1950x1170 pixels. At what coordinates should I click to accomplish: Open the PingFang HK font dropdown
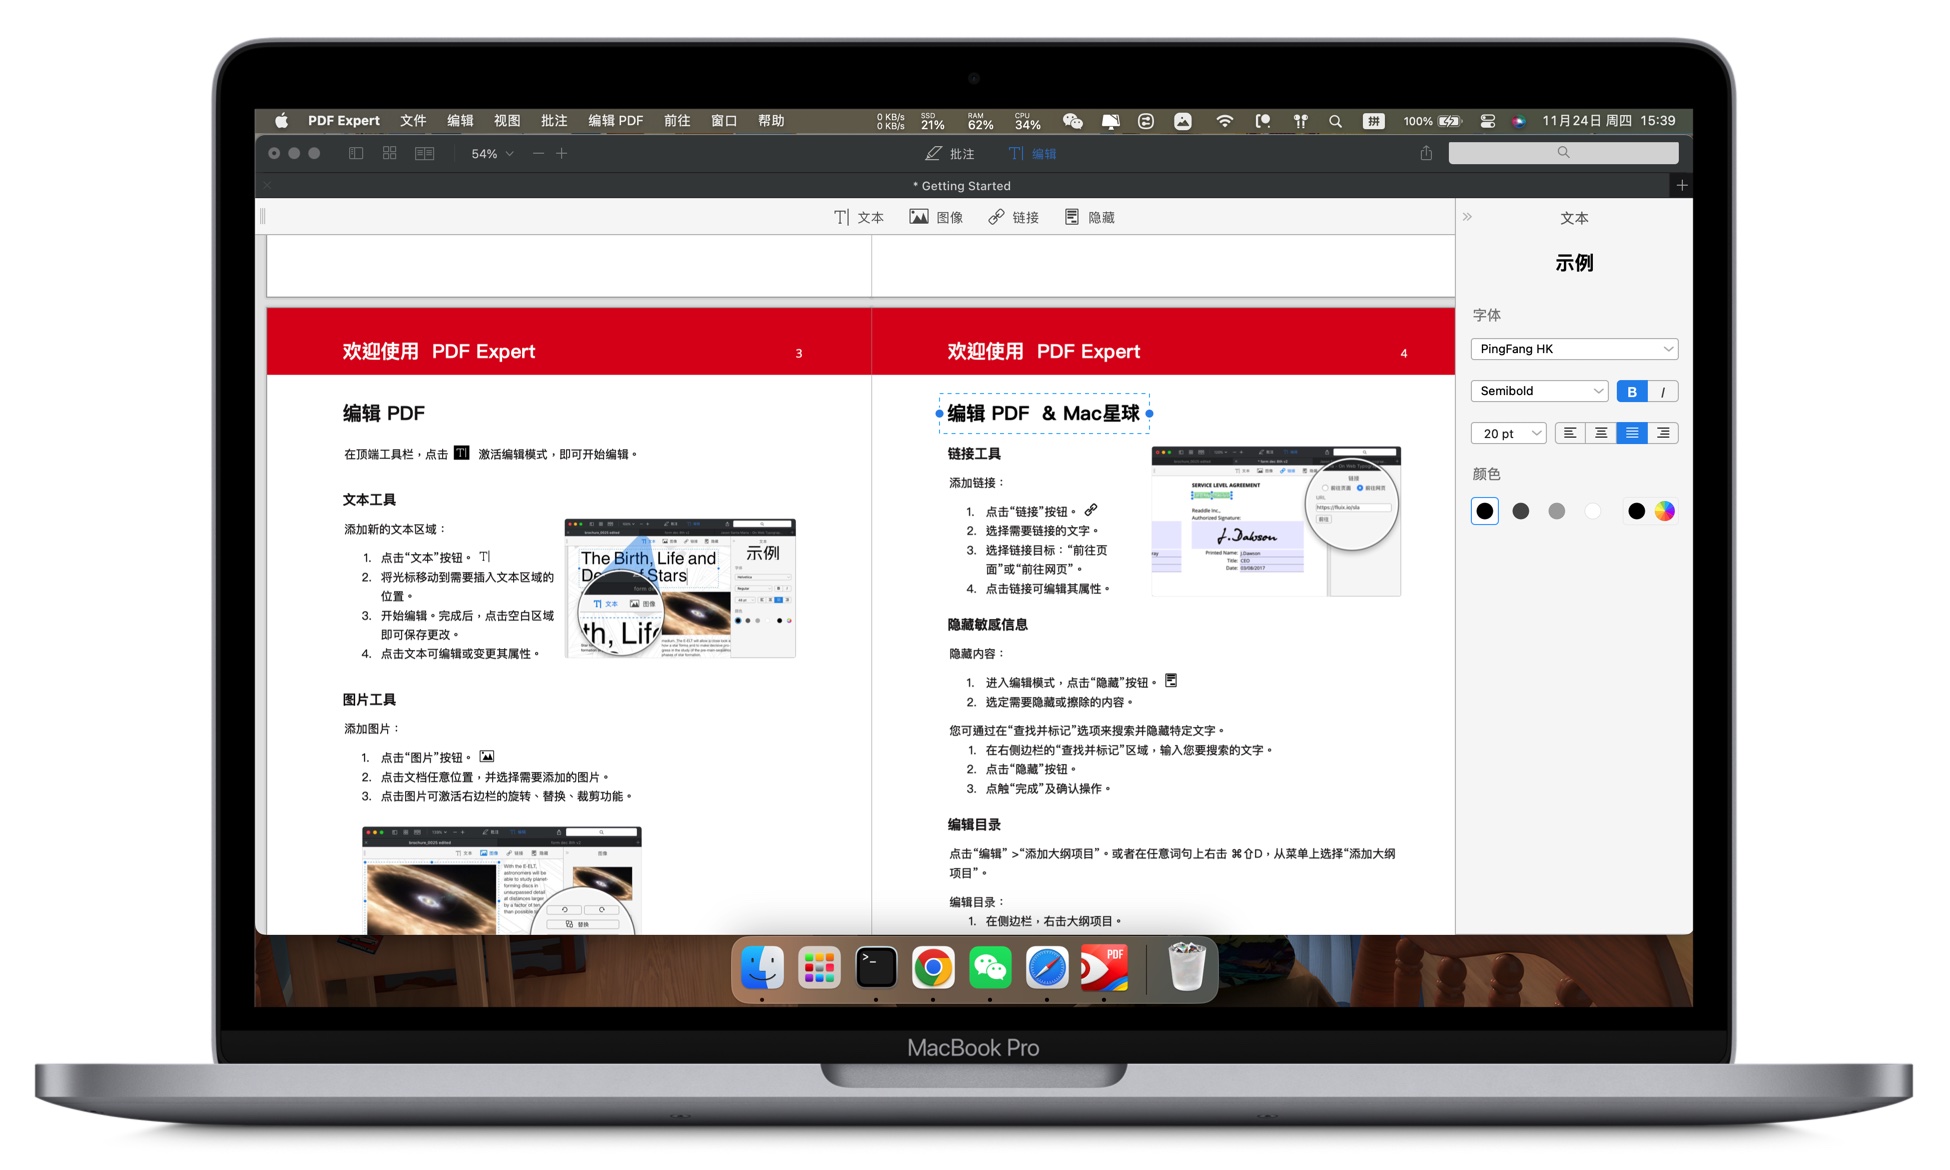(1574, 349)
